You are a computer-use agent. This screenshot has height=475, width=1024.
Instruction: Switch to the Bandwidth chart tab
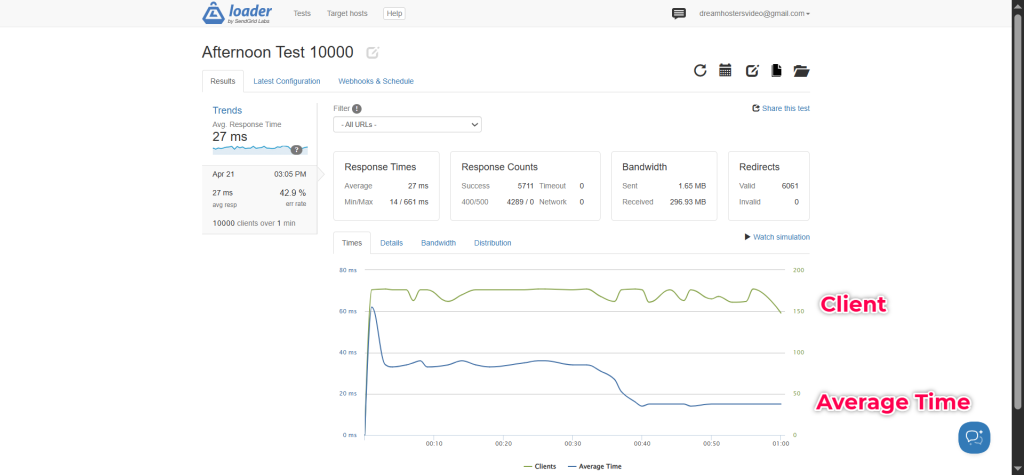(x=438, y=243)
